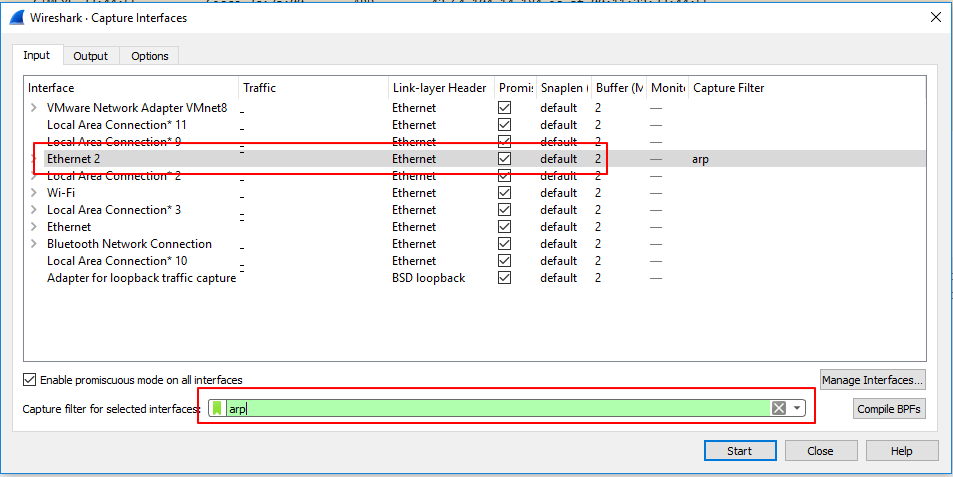This screenshot has width=953, height=477.
Task: Clear the capture filter with the X icon
Action: (x=778, y=408)
